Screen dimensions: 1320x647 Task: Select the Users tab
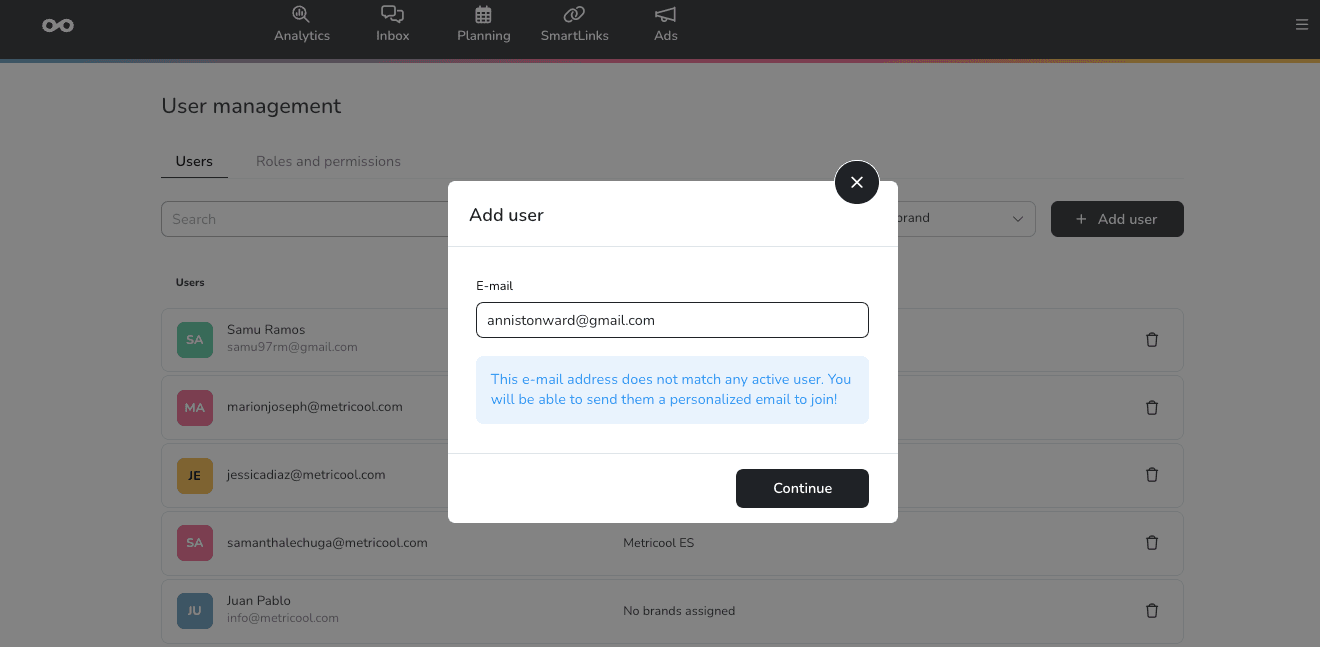click(194, 161)
